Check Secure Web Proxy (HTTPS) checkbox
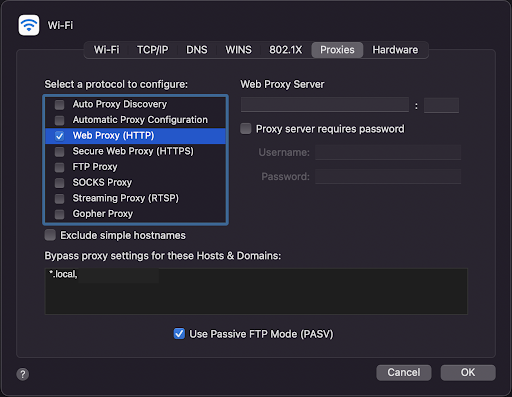This screenshot has width=512, height=397. tap(60, 151)
